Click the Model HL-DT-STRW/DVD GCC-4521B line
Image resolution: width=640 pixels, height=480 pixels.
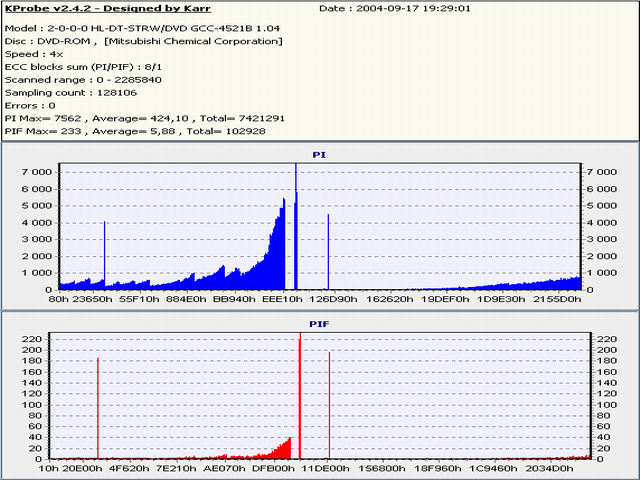pos(142,28)
